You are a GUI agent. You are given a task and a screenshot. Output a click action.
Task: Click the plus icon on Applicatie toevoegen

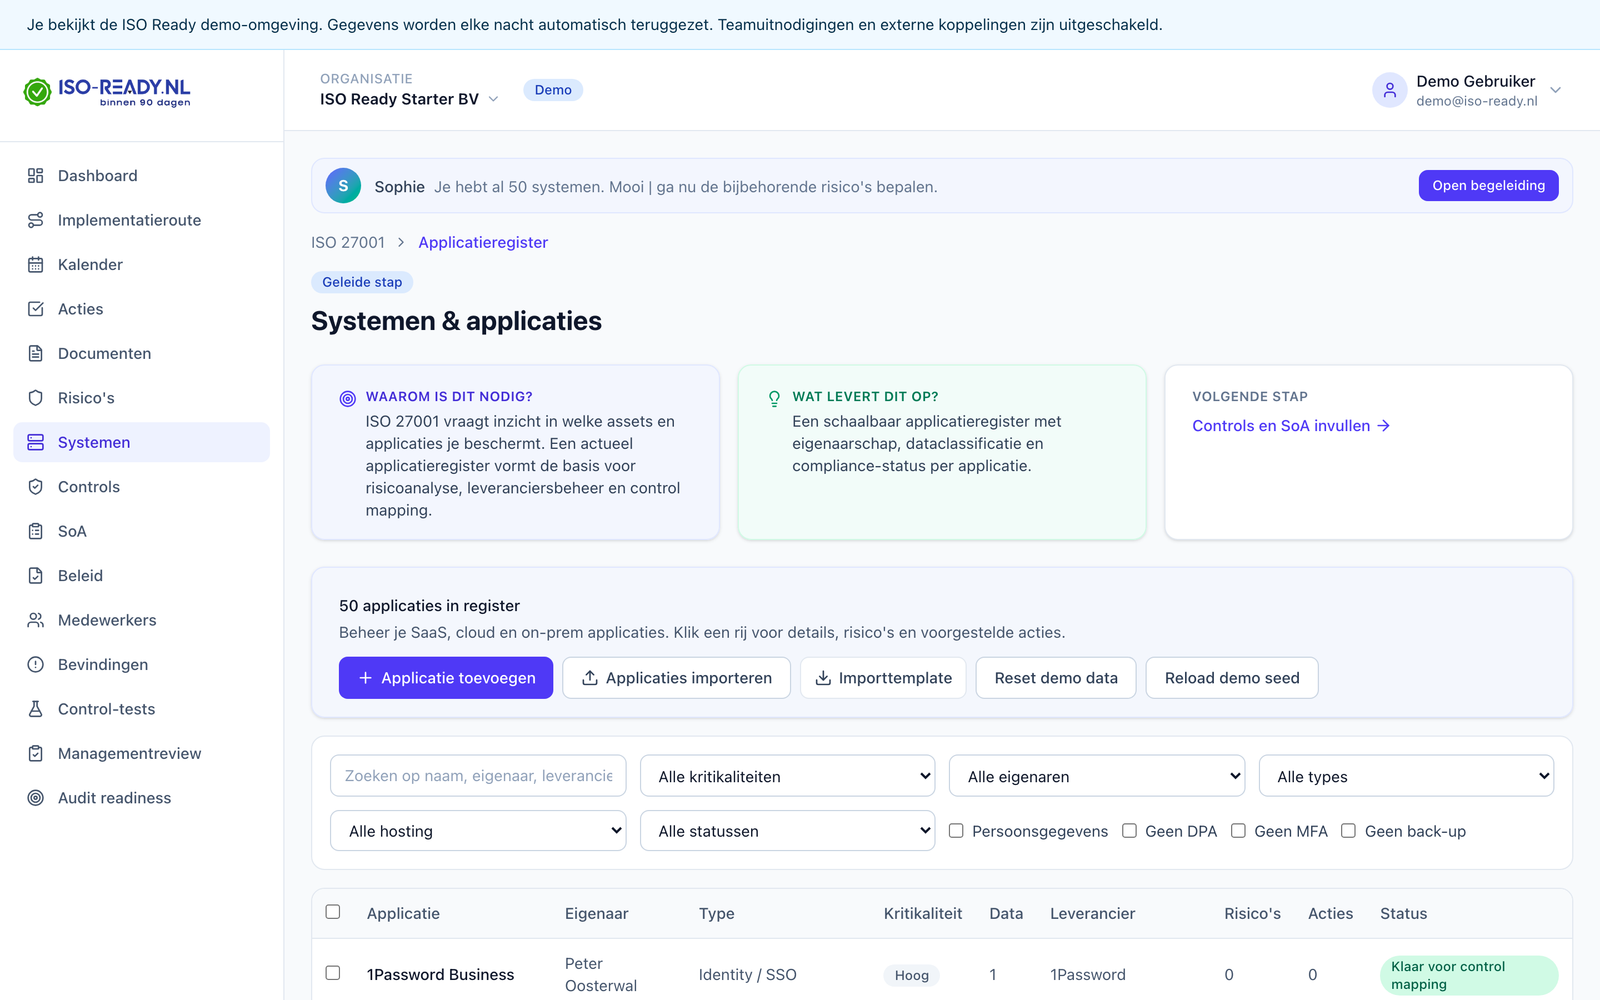click(365, 678)
